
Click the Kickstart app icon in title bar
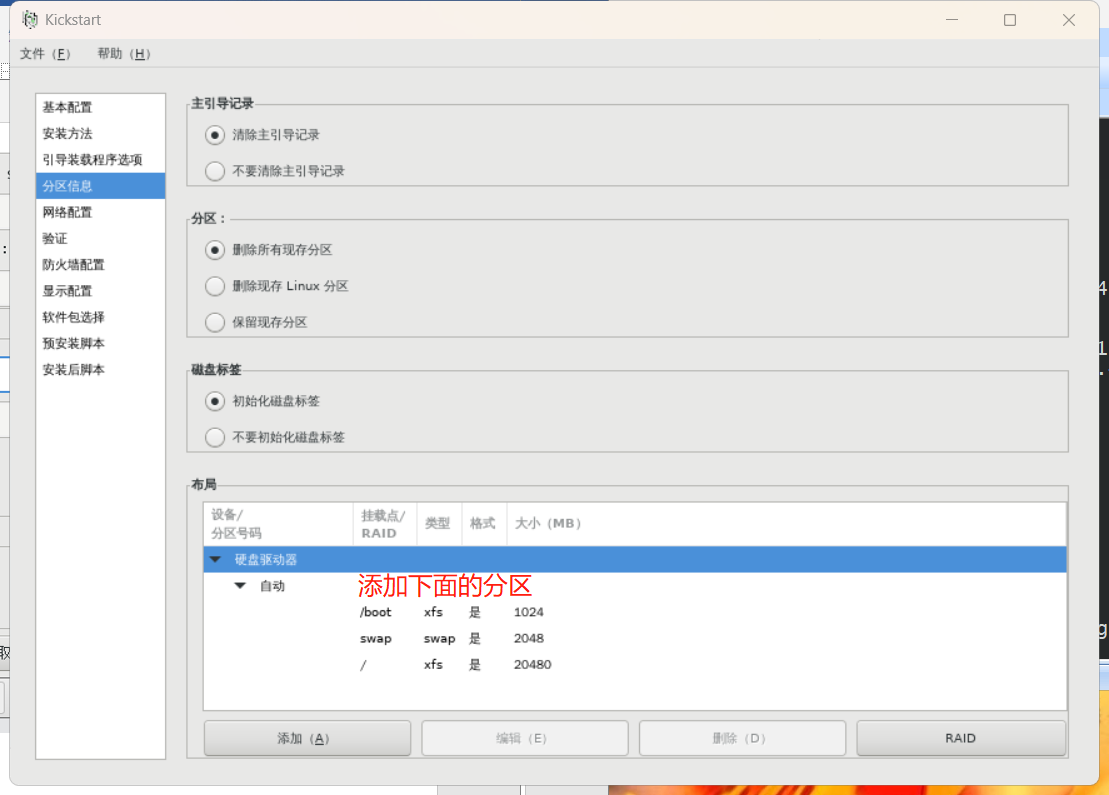coord(30,20)
